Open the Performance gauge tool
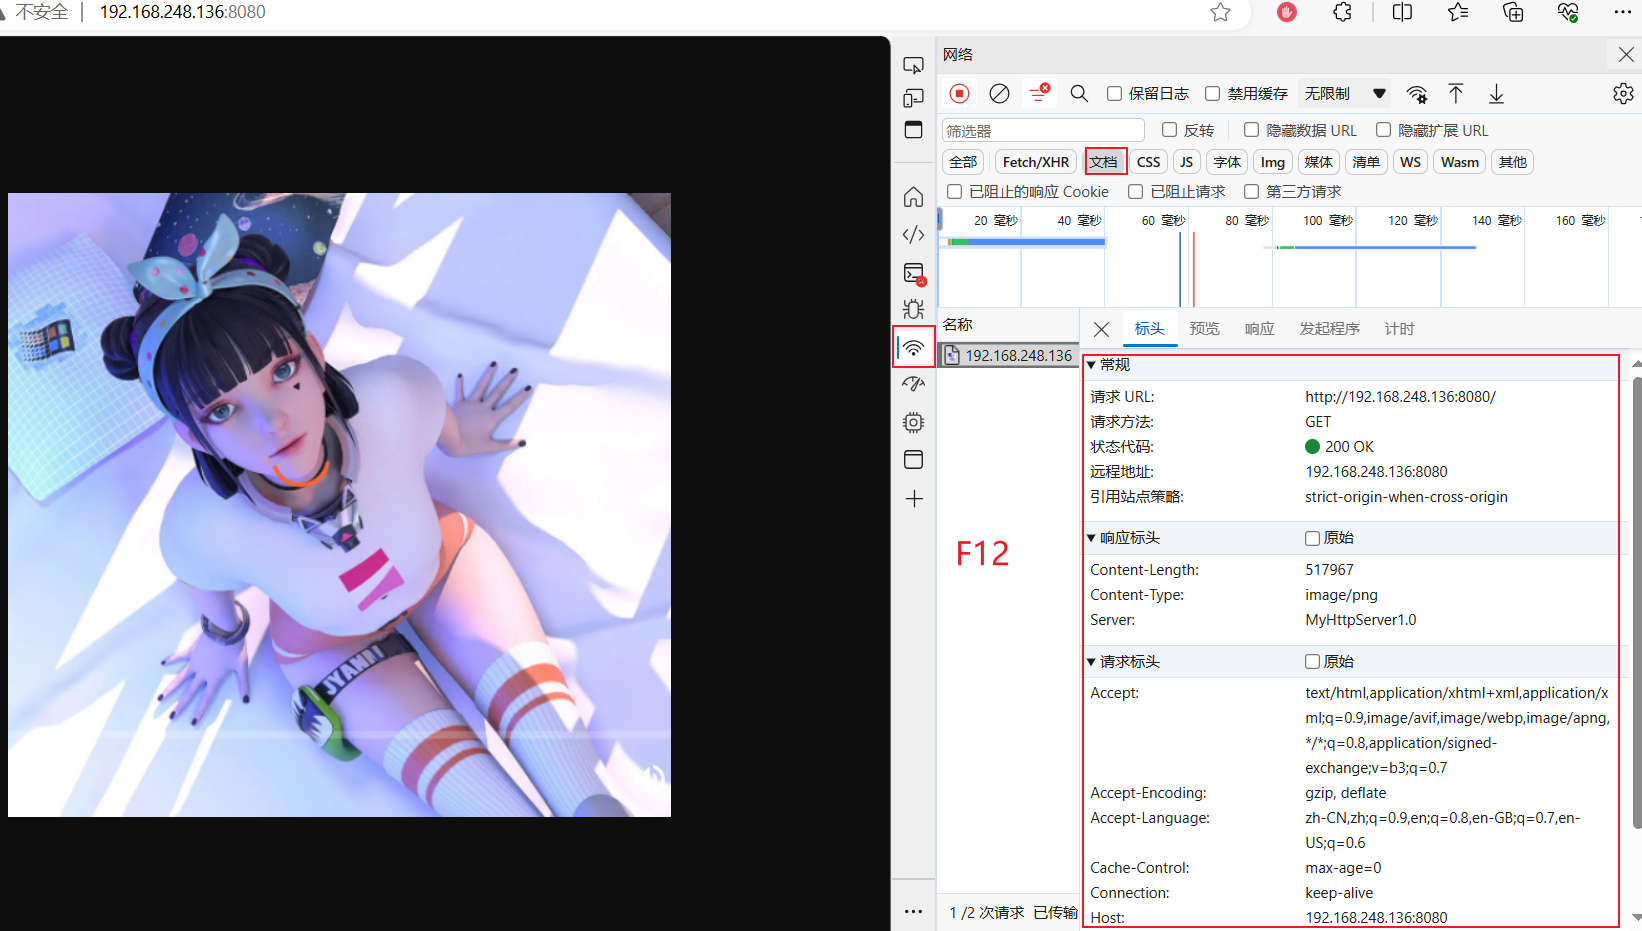This screenshot has height=931, width=1642. [x=913, y=384]
